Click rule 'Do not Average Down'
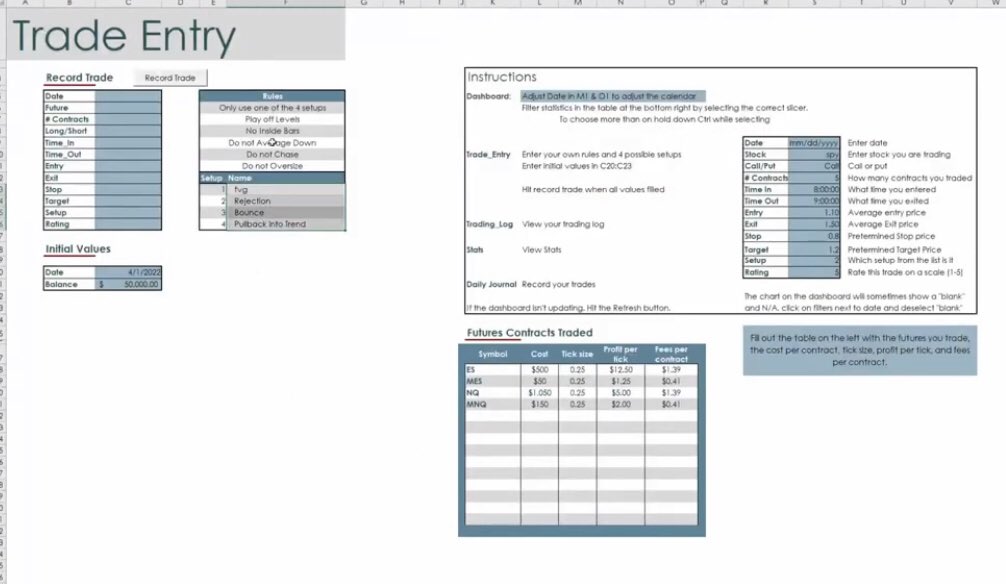The height and width of the screenshot is (584, 1006). (272, 142)
